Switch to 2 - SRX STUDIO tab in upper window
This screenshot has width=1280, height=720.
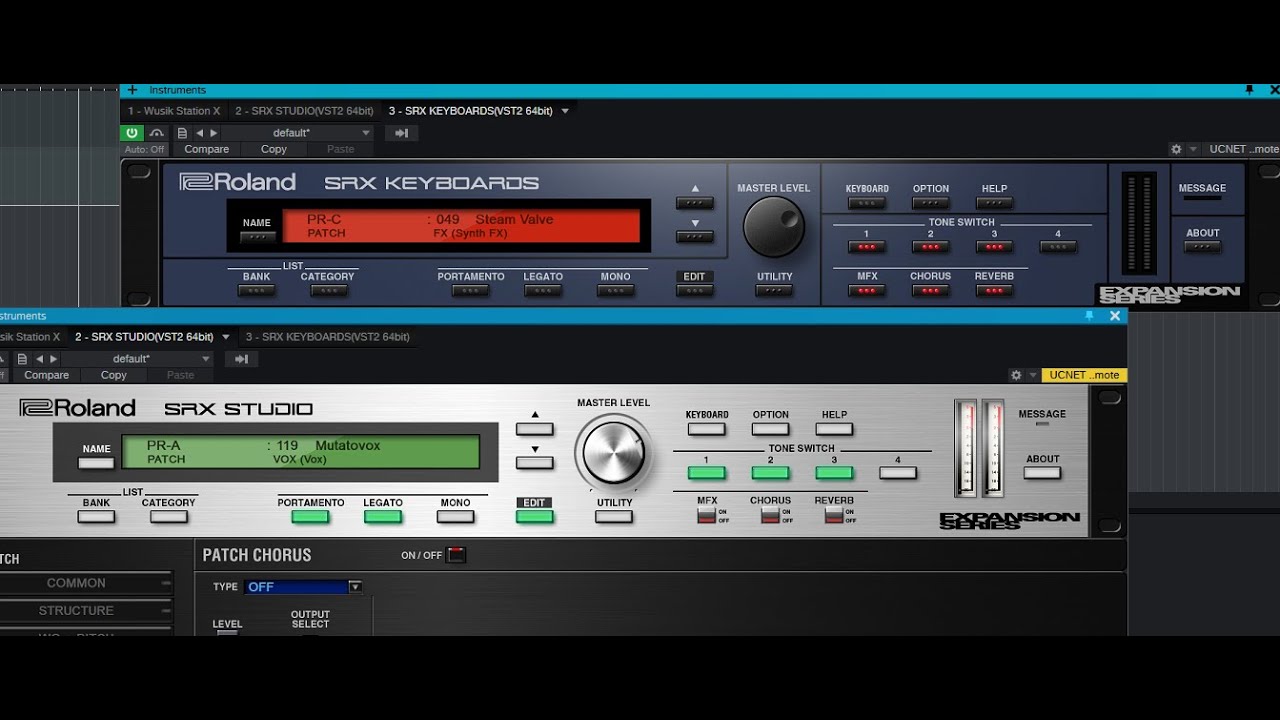tap(304, 111)
